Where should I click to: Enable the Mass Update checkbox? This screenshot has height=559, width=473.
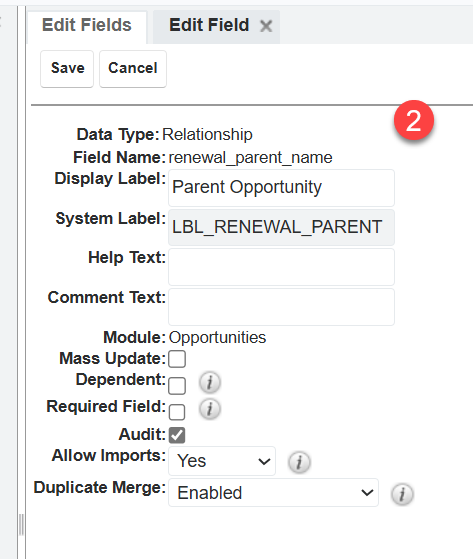click(x=177, y=359)
